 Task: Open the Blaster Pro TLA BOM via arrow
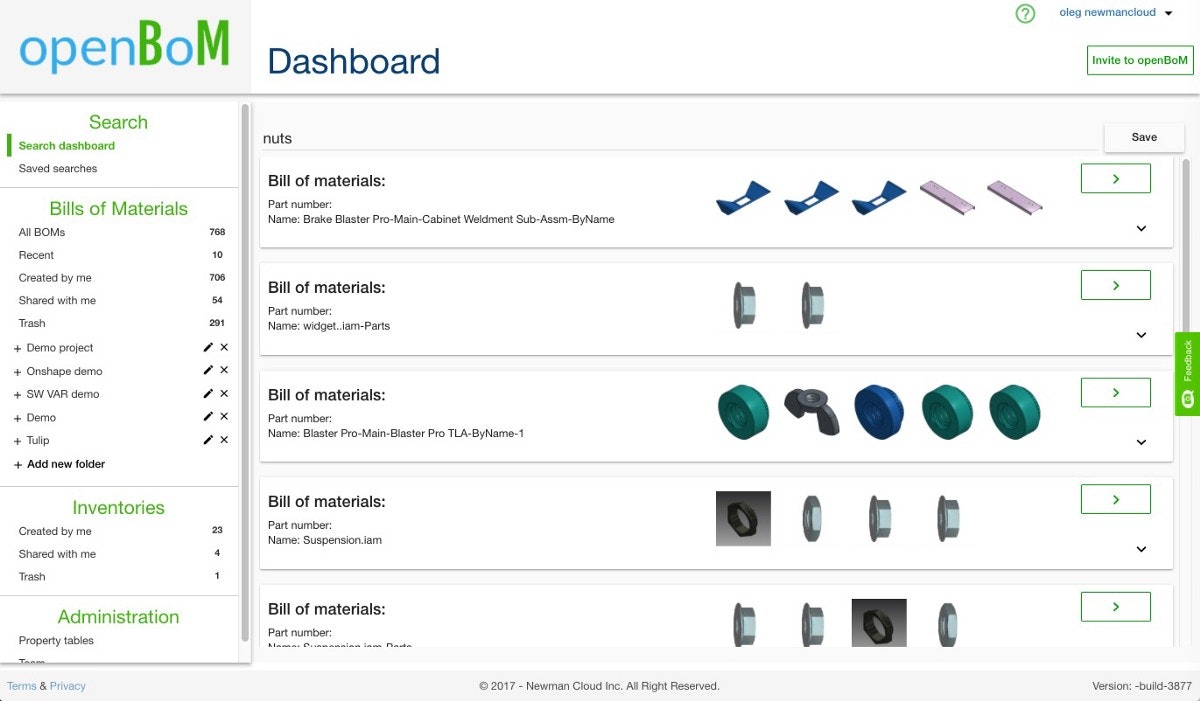1115,392
